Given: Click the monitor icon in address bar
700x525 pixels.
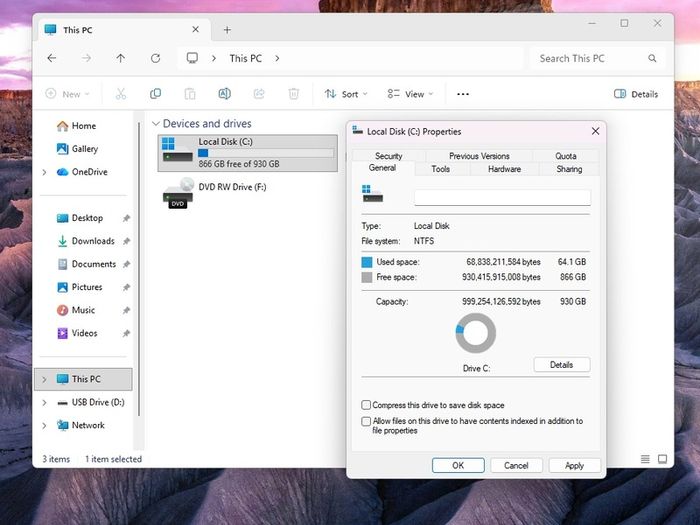Looking at the screenshot, I should tap(192, 58).
